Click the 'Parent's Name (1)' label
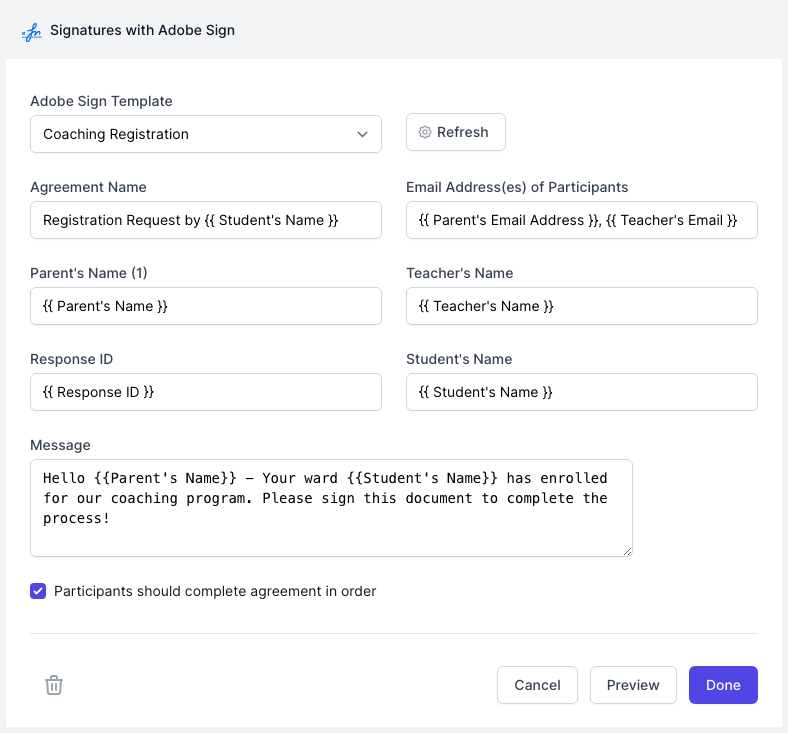The height and width of the screenshot is (733, 788). point(89,273)
